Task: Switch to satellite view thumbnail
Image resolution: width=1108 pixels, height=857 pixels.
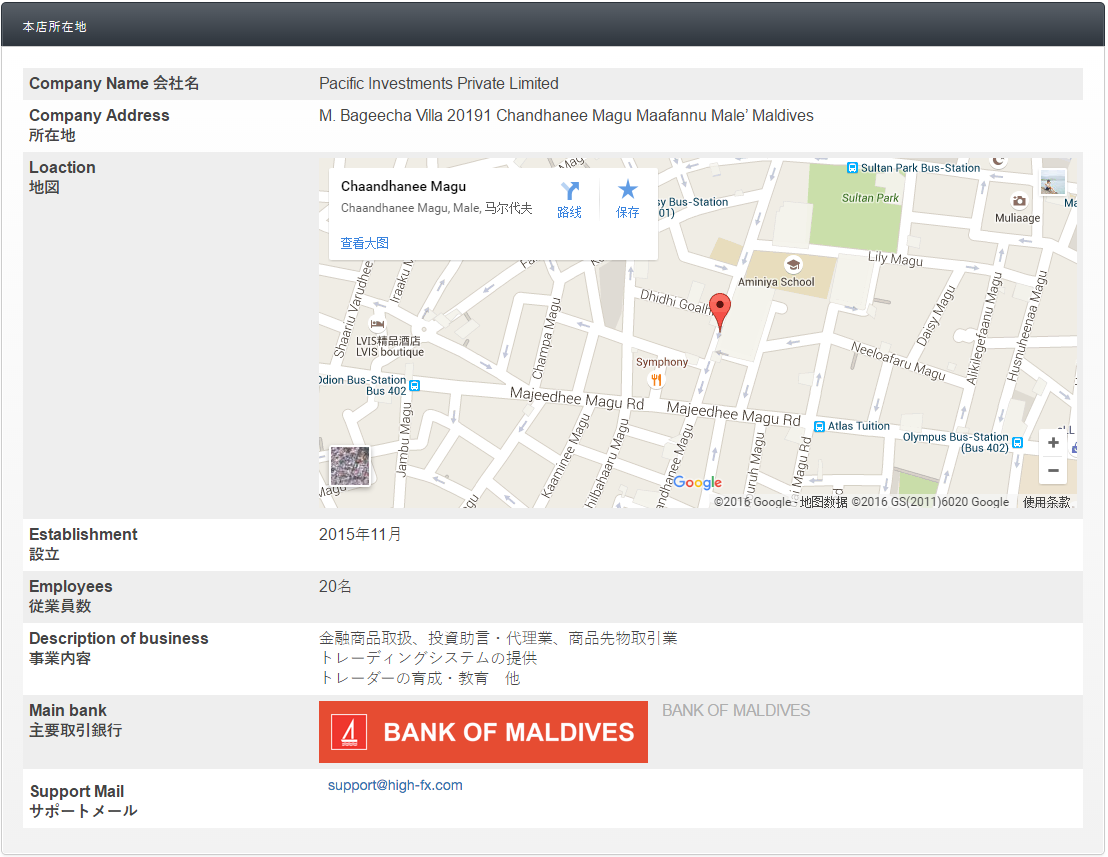Action: point(350,466)
